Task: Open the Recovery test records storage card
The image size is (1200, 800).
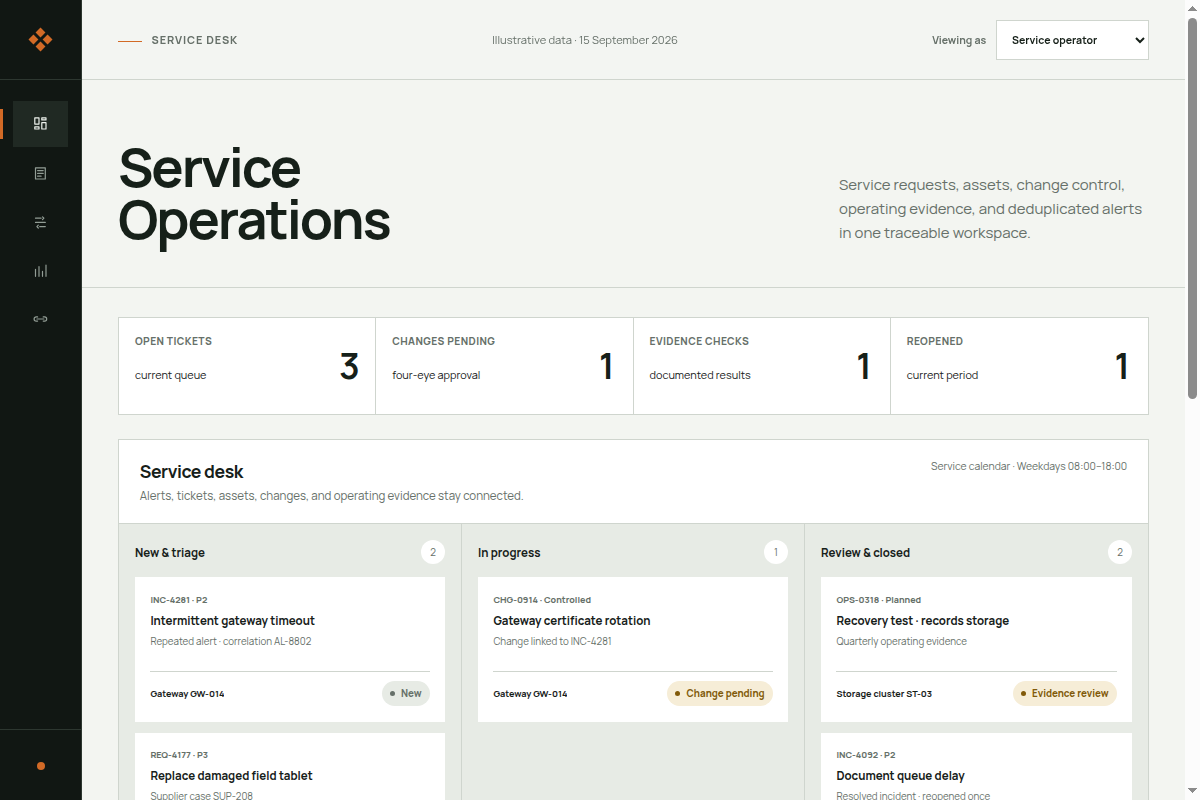Action: click(x=976, y=649)
